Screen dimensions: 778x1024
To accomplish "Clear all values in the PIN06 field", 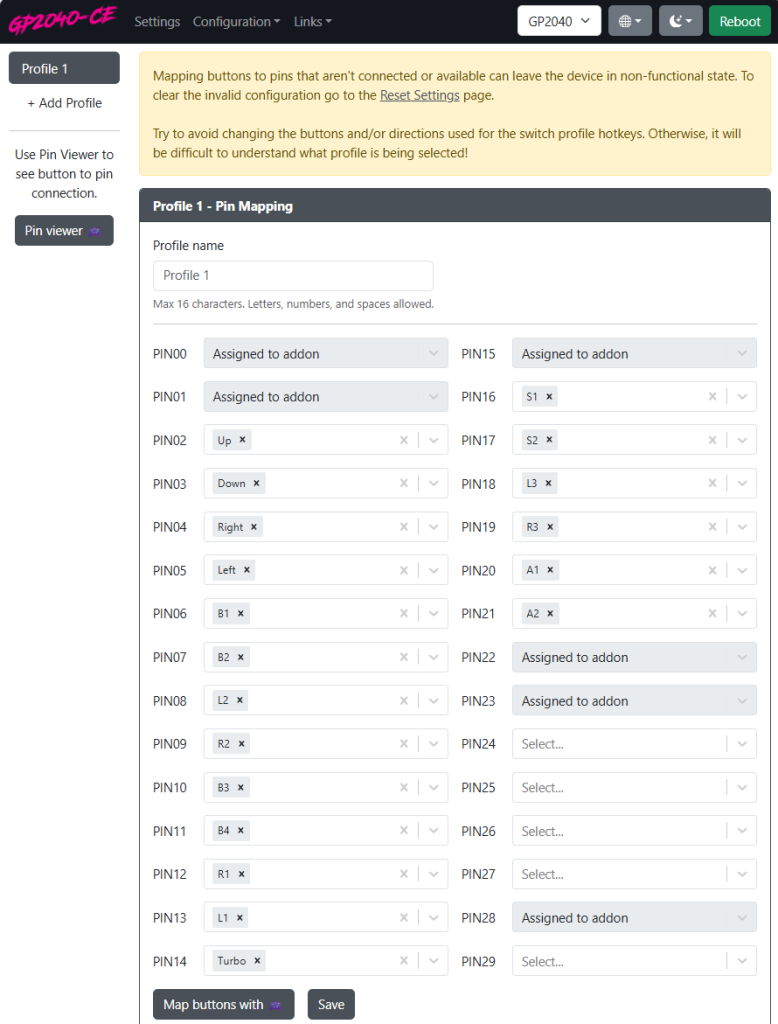I will (404, 614).
